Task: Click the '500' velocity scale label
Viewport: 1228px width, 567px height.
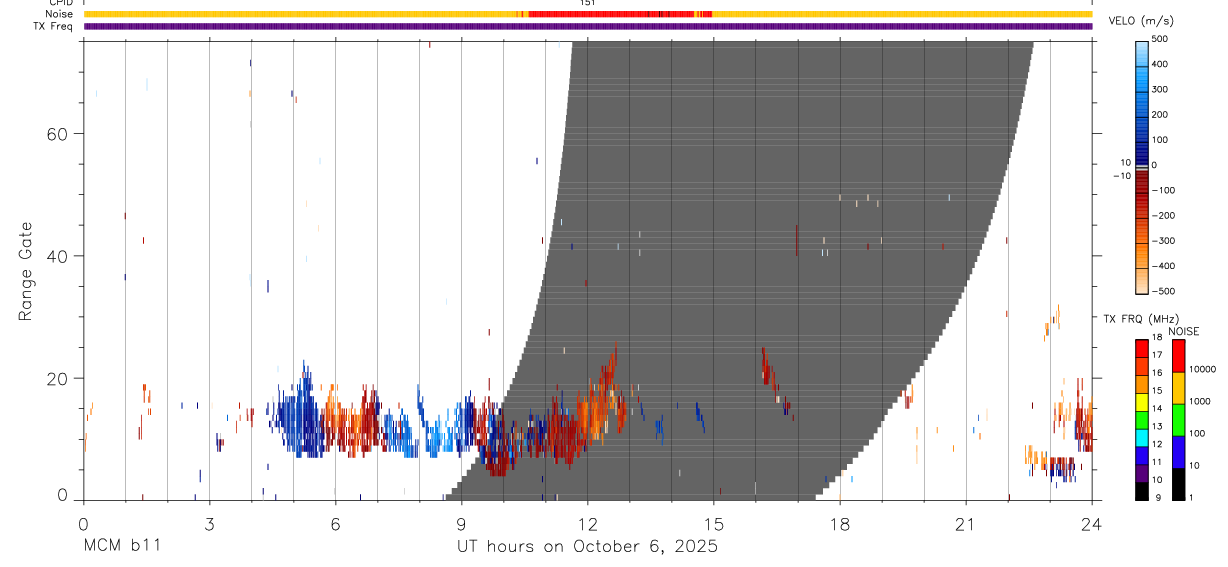Action: pyautogui.click(x=1160, y=39)
